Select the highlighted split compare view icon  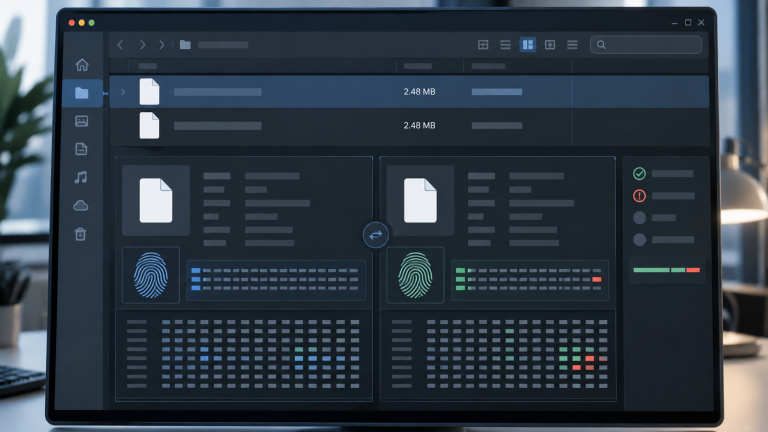(528, 45)
